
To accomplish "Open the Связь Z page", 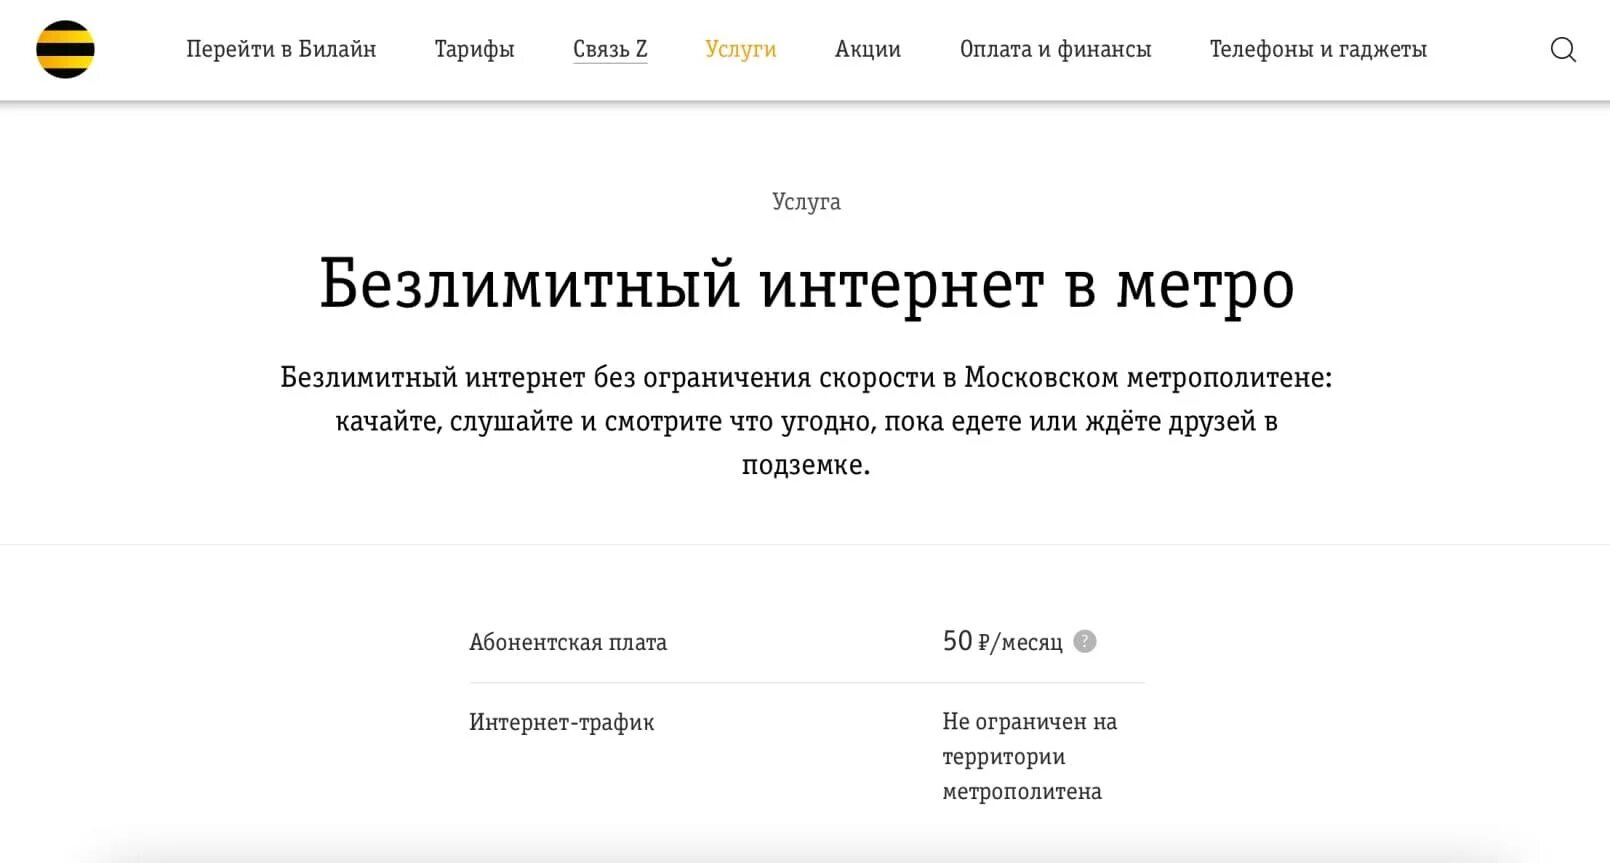I will click(x=610, y=49).
